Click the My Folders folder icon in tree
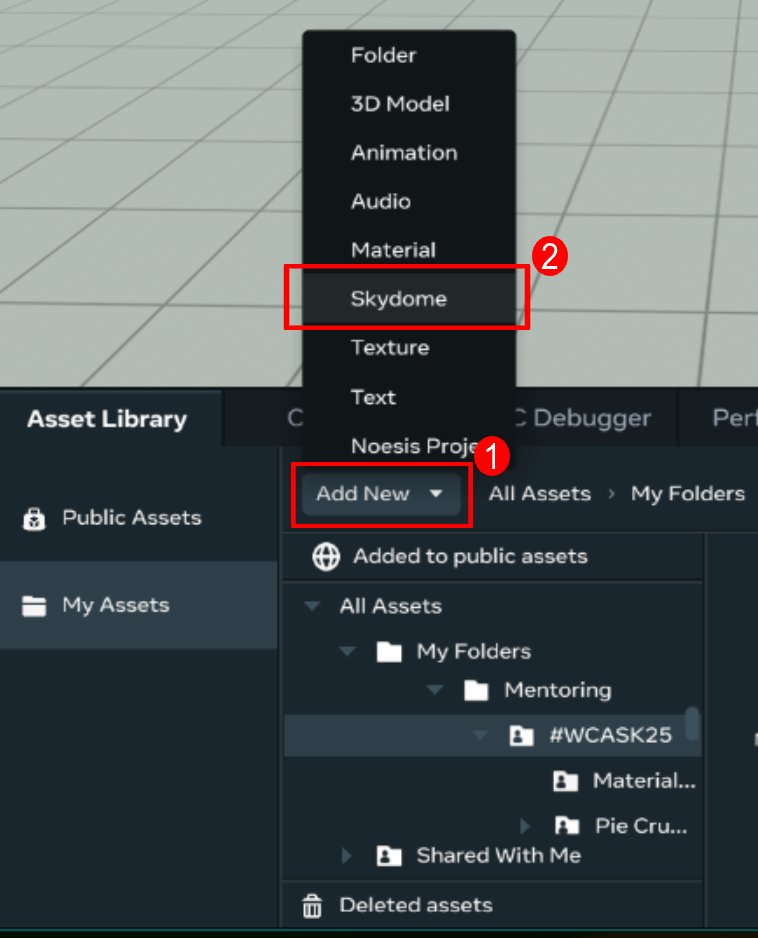The image size is (758, 938). [389, 652]
